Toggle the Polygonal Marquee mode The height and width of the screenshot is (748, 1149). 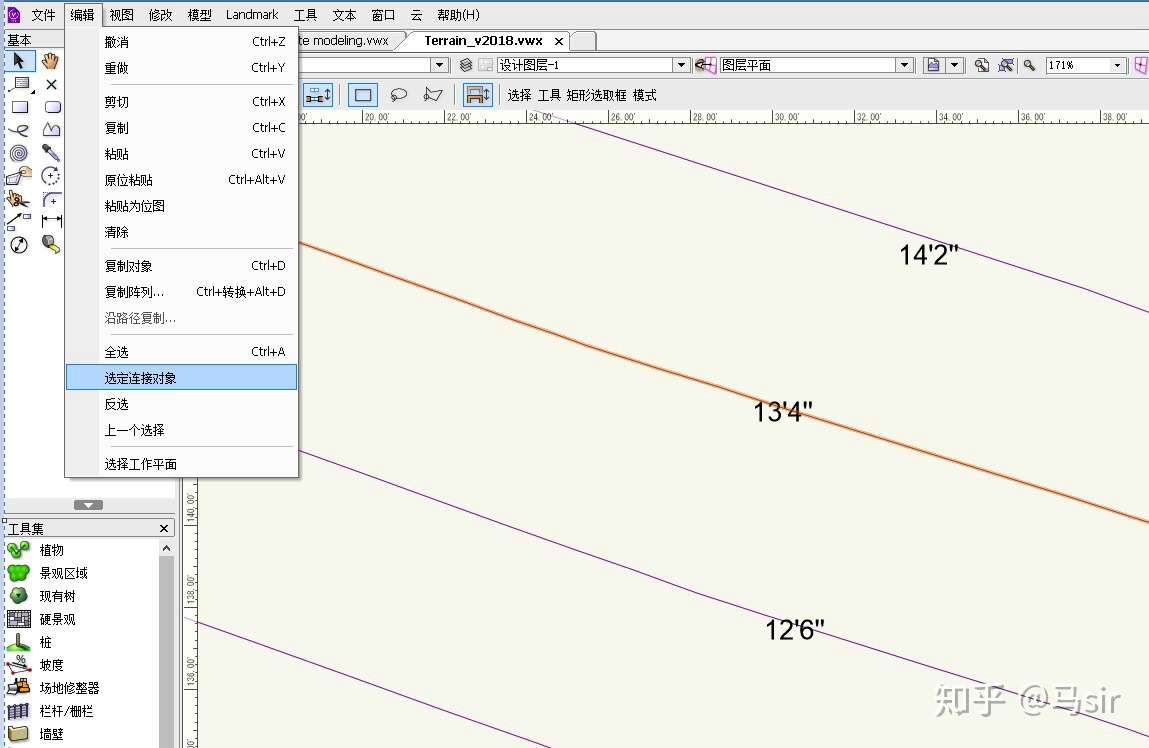coord(433,95)
